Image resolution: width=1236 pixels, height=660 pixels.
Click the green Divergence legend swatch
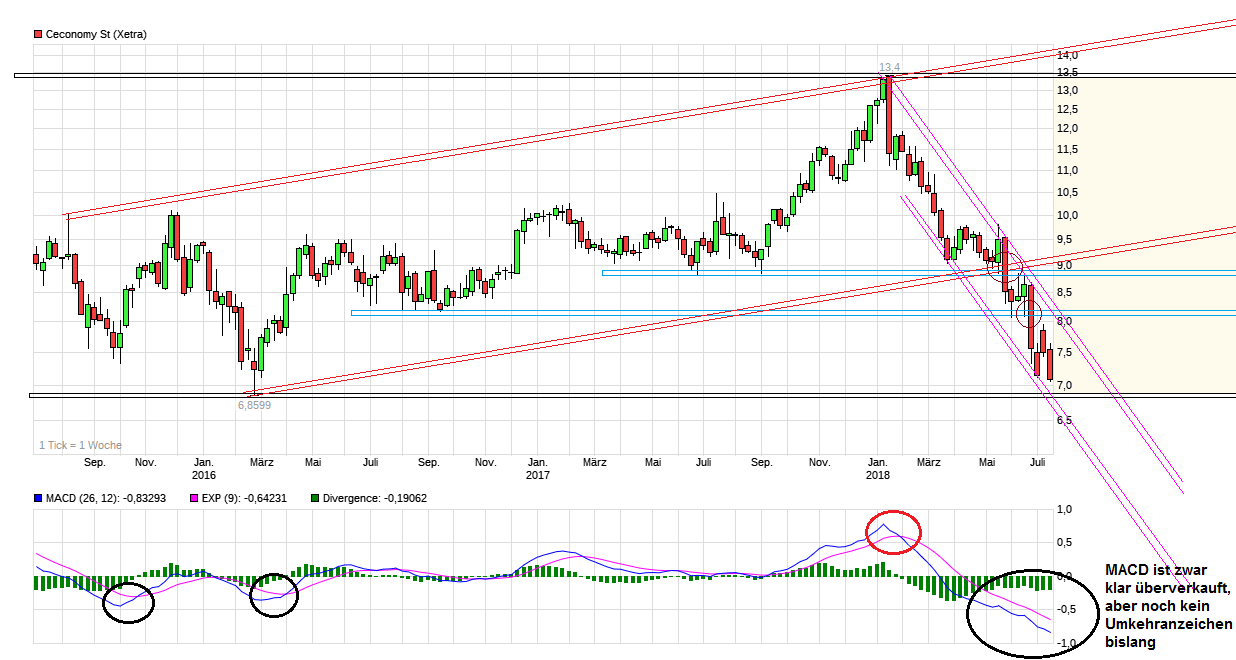coord(315,497)
